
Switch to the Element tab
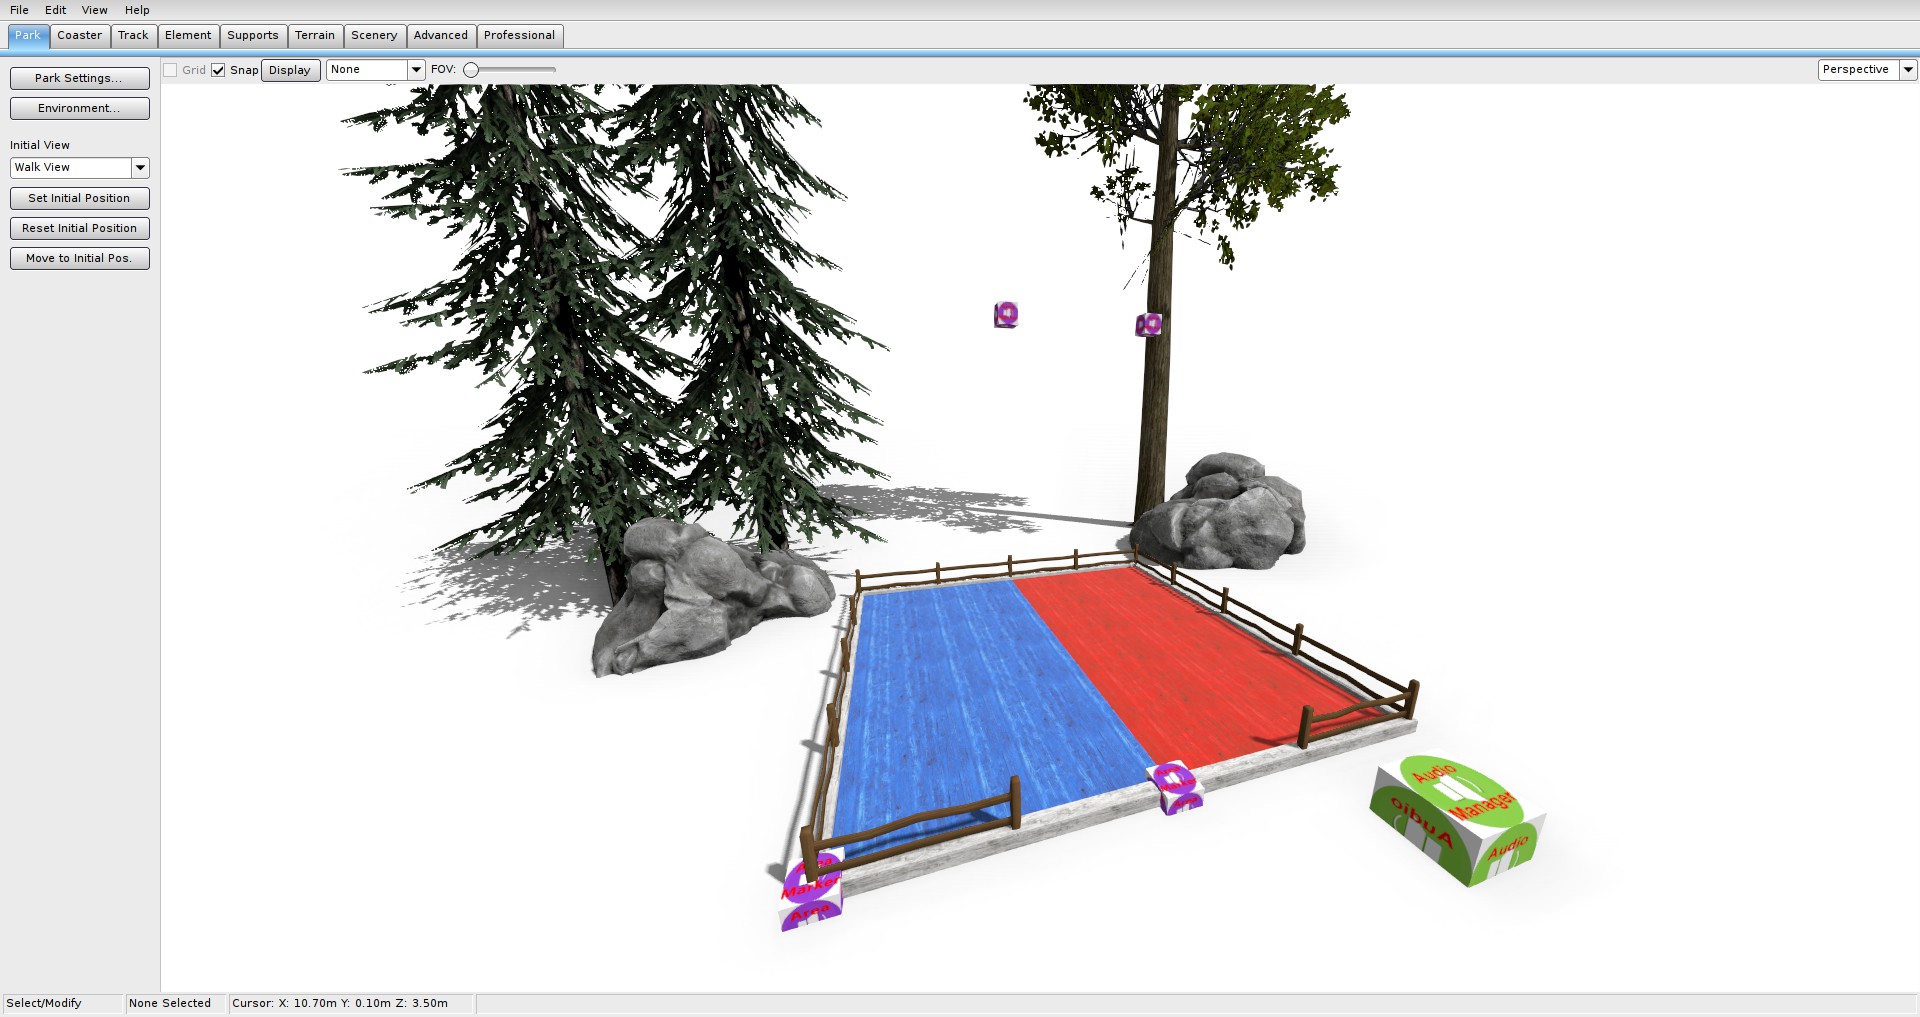pyautogui.click(x=188, y=36)
